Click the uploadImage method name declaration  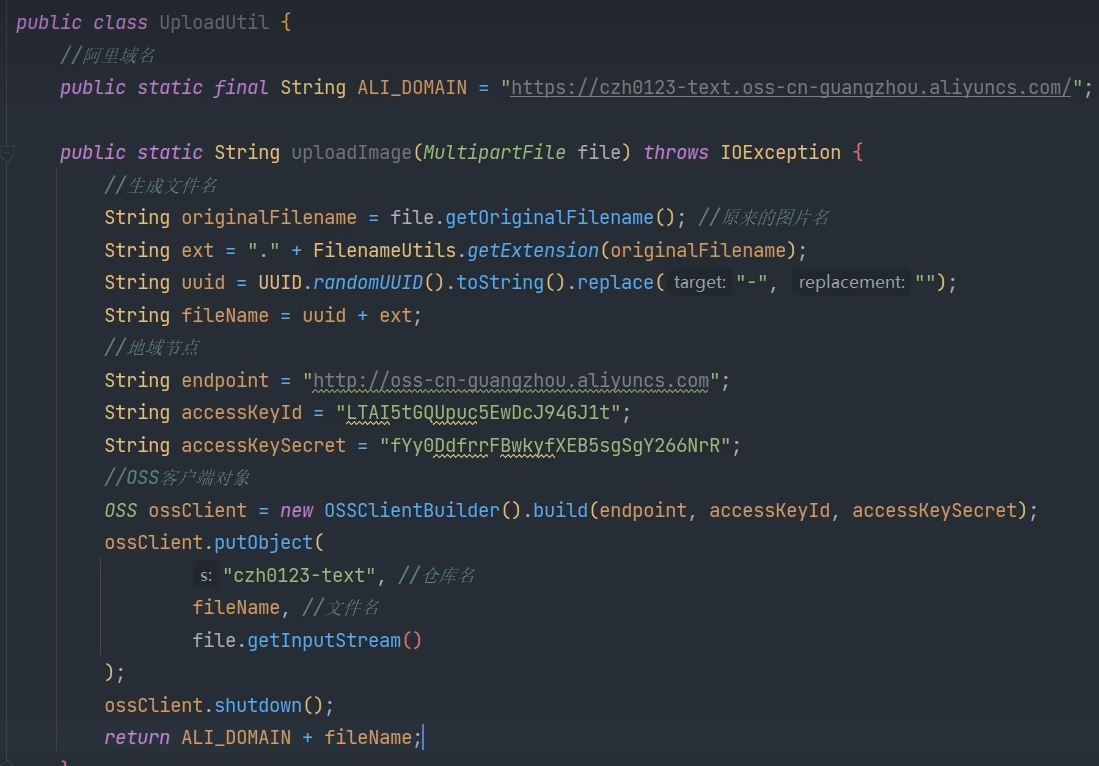pyautogui.click(x=351, y=152)
